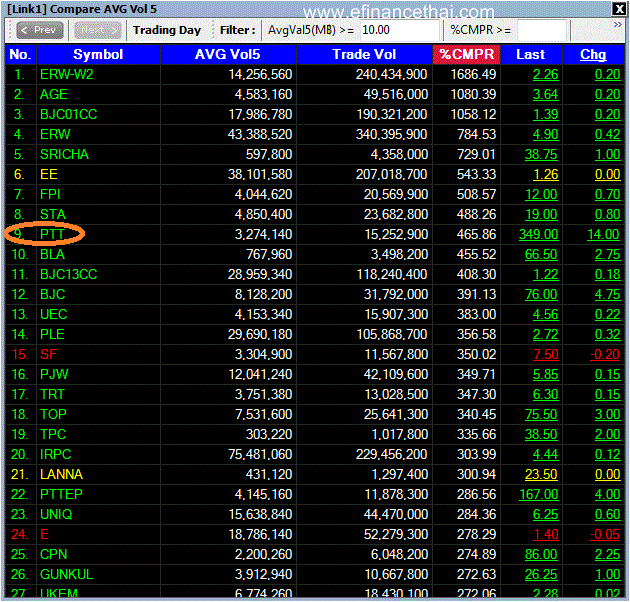Select symbol FPI
Viewport: 630px width, 602px height.
click(x=50, y=195)
